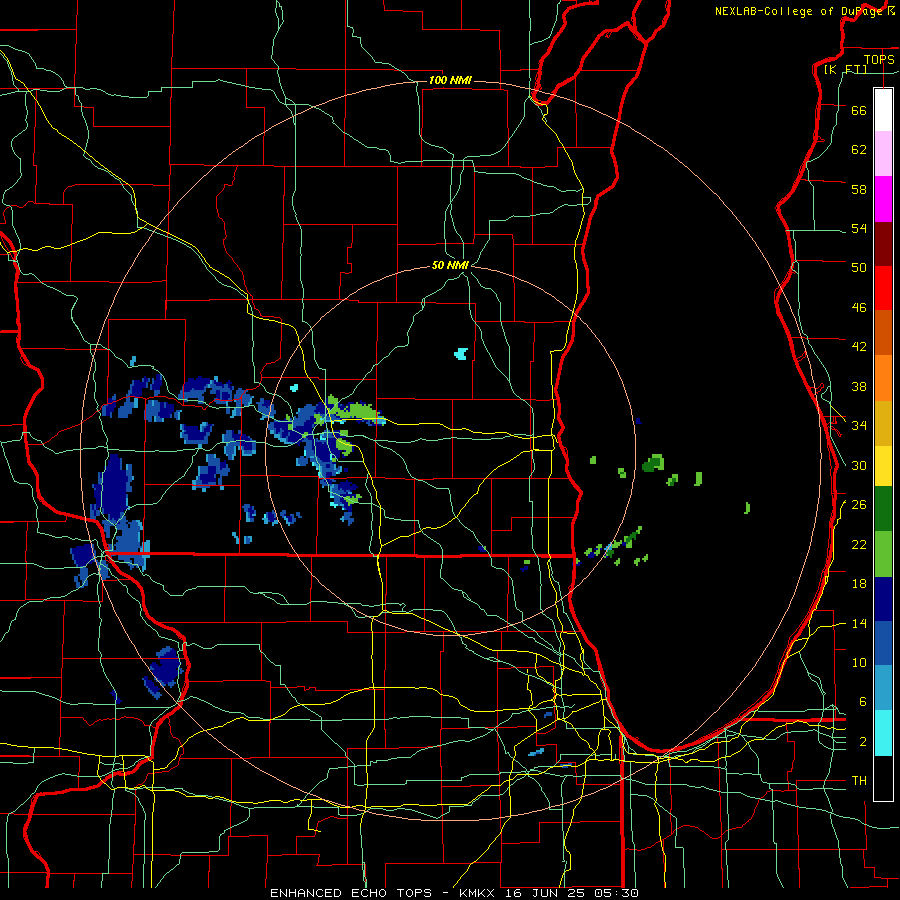Click the 16 JUN 25 date stamp
The image size is (900, 900).
[x=546, y=893]
